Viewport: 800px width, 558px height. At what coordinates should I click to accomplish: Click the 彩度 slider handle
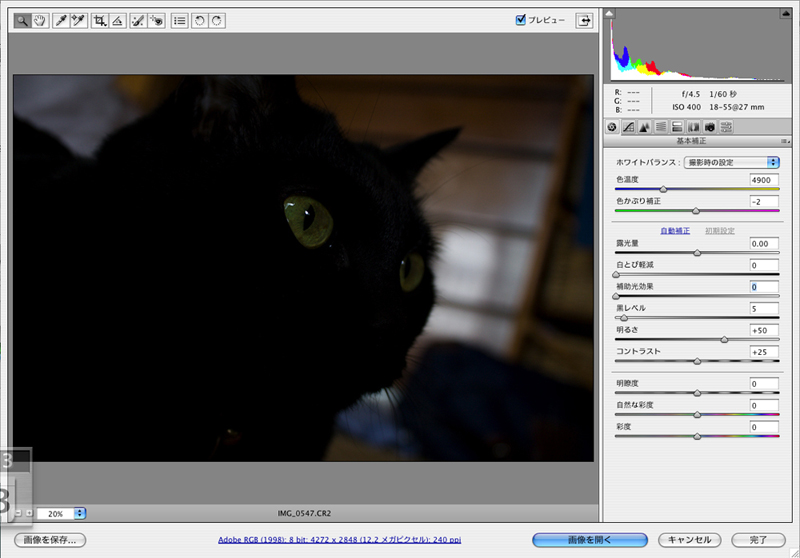[697, 436]
